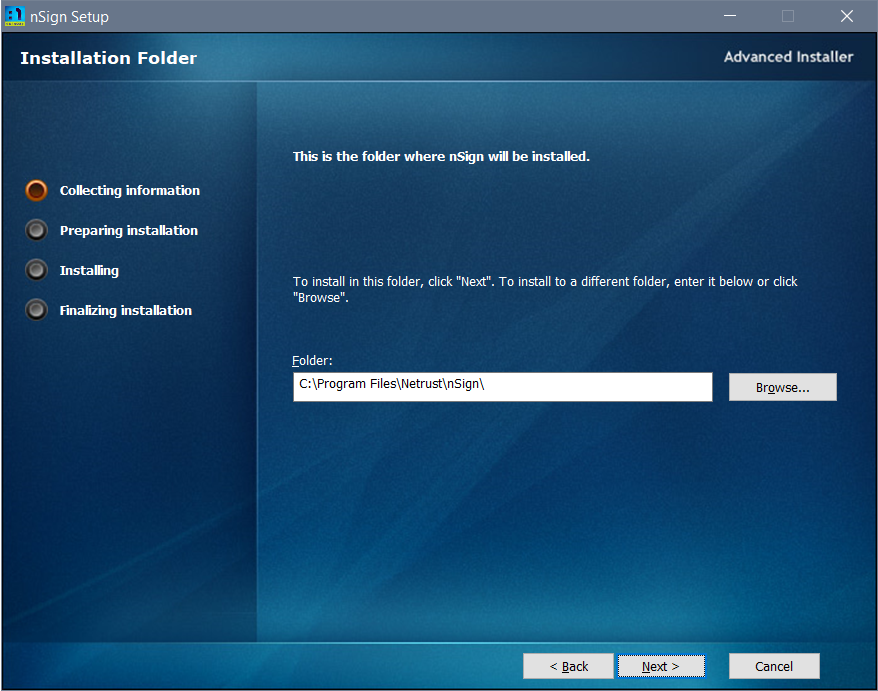Viewport: 878px width, 691px height.
Task: Click the "Preparing installation" step label
Action: [129, 231]
